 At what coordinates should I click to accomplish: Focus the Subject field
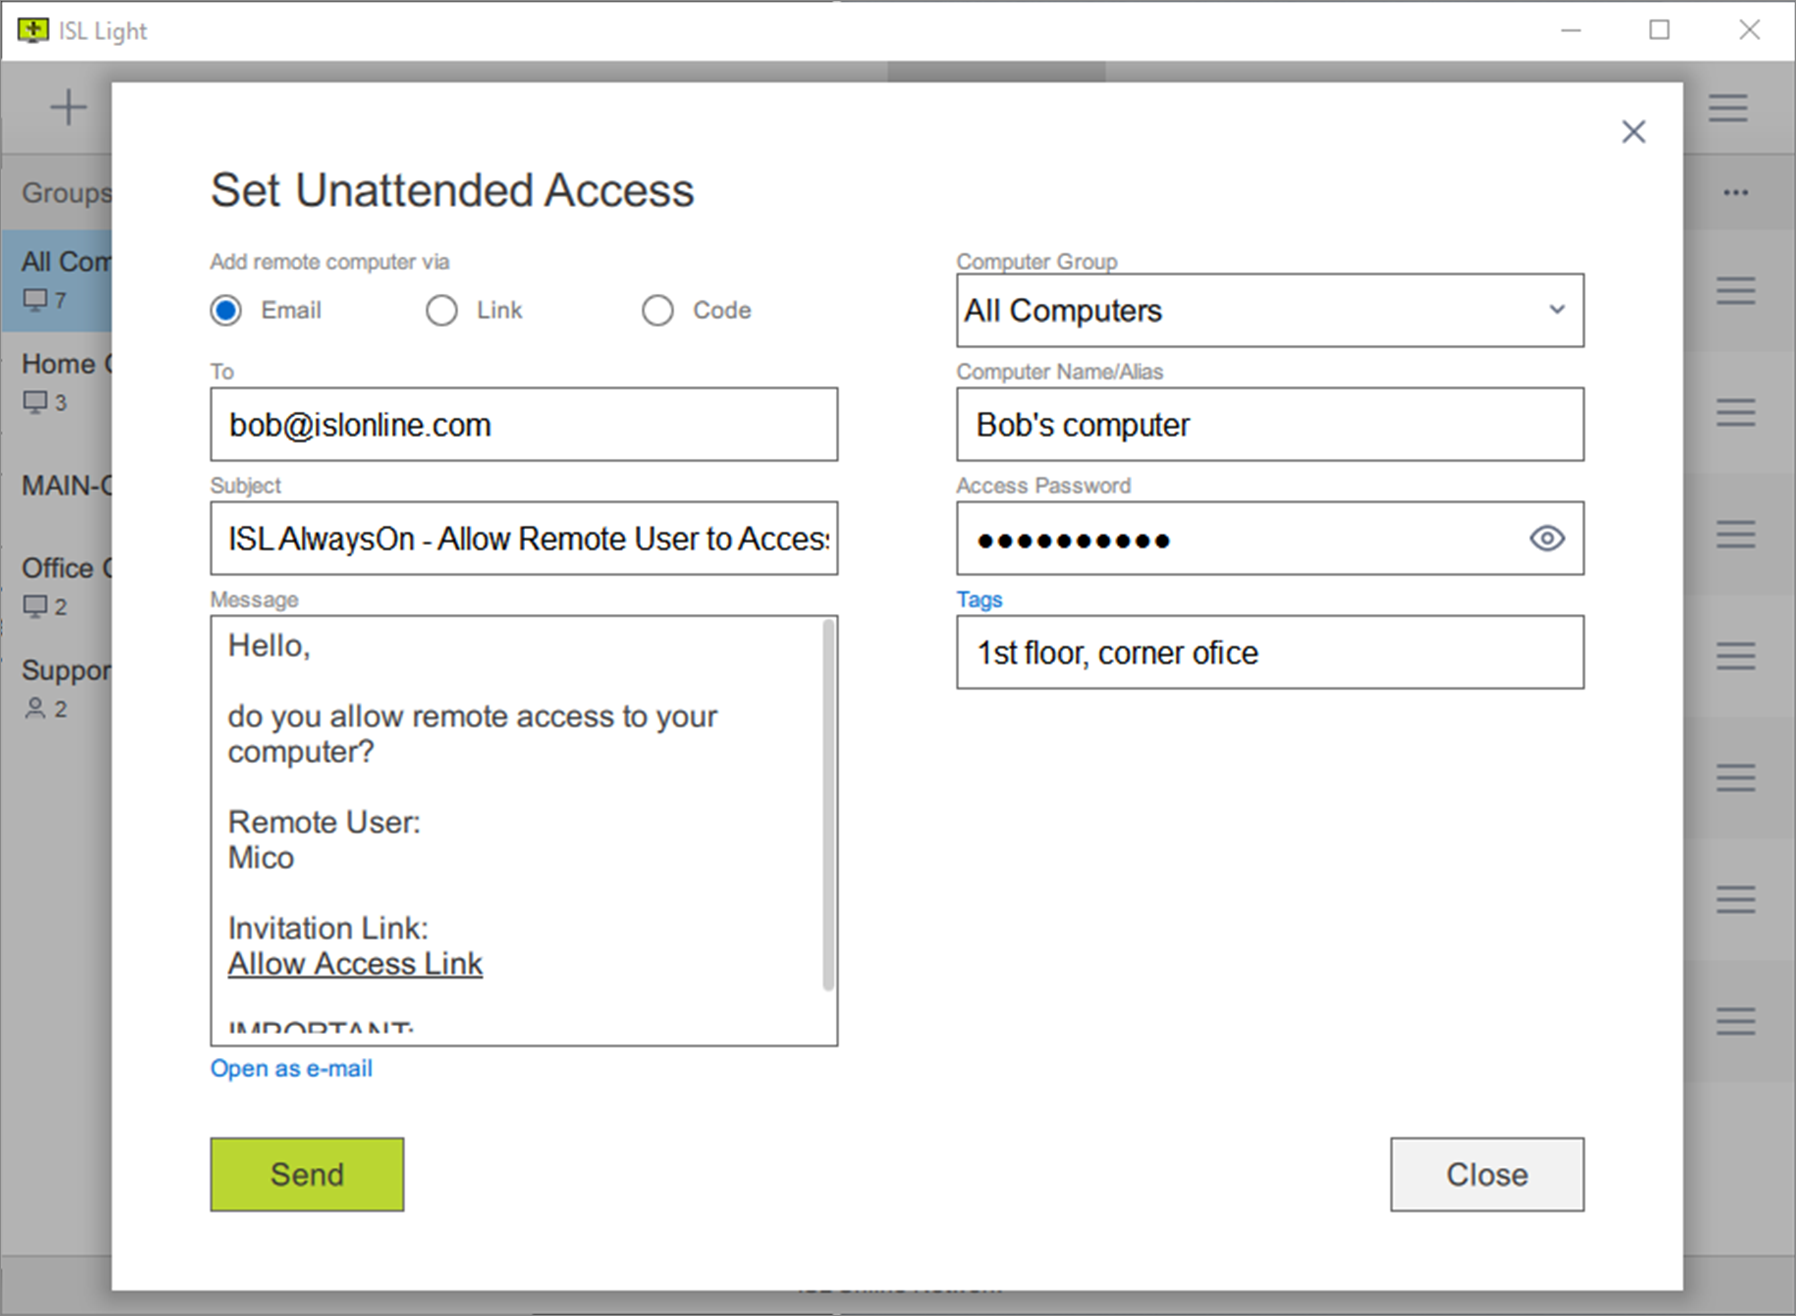[x=524, y=539]
